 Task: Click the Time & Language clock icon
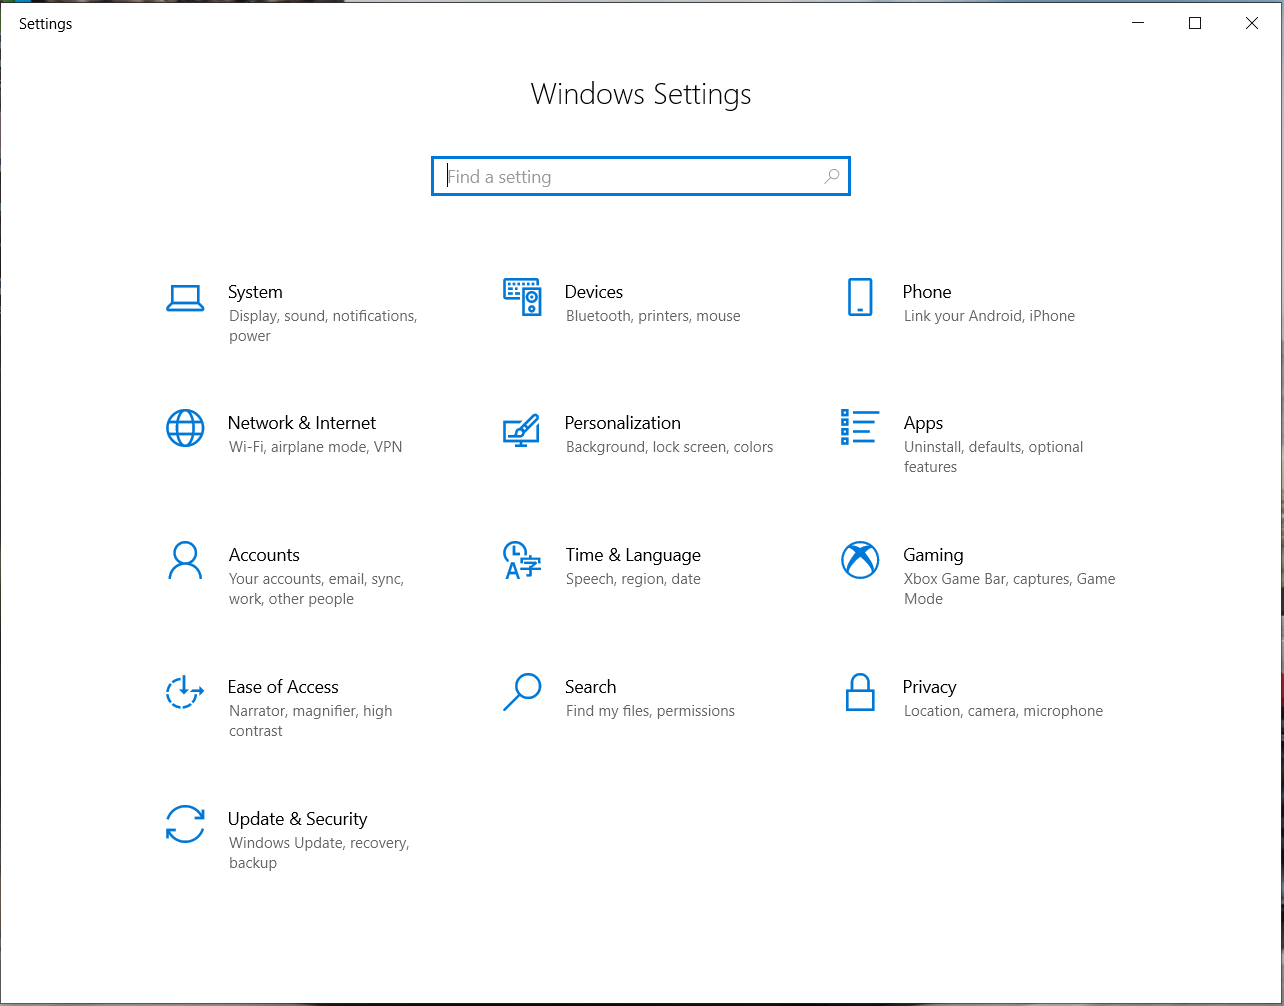point(521,561)
